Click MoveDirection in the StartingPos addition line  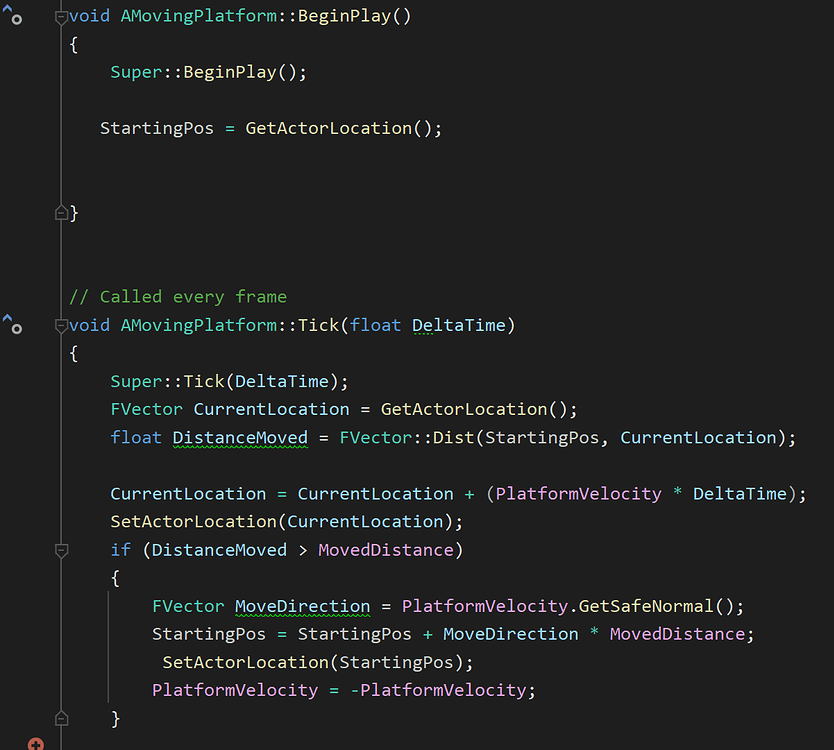point(511,634)
